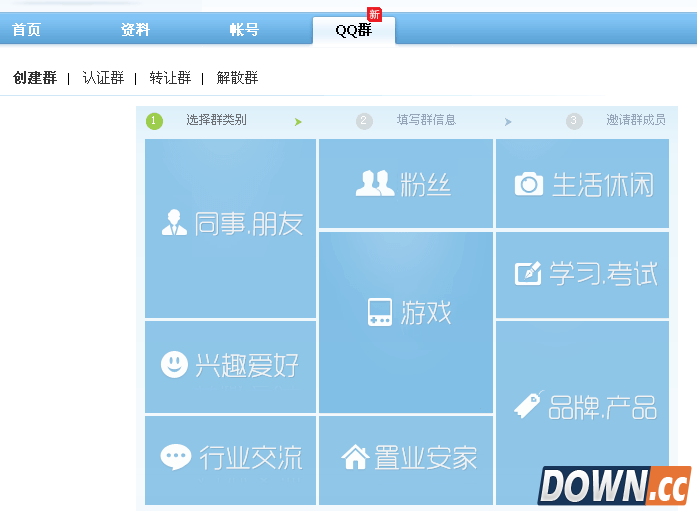Open the 转让群 link

pyautogui.click(x=170, y=78)
